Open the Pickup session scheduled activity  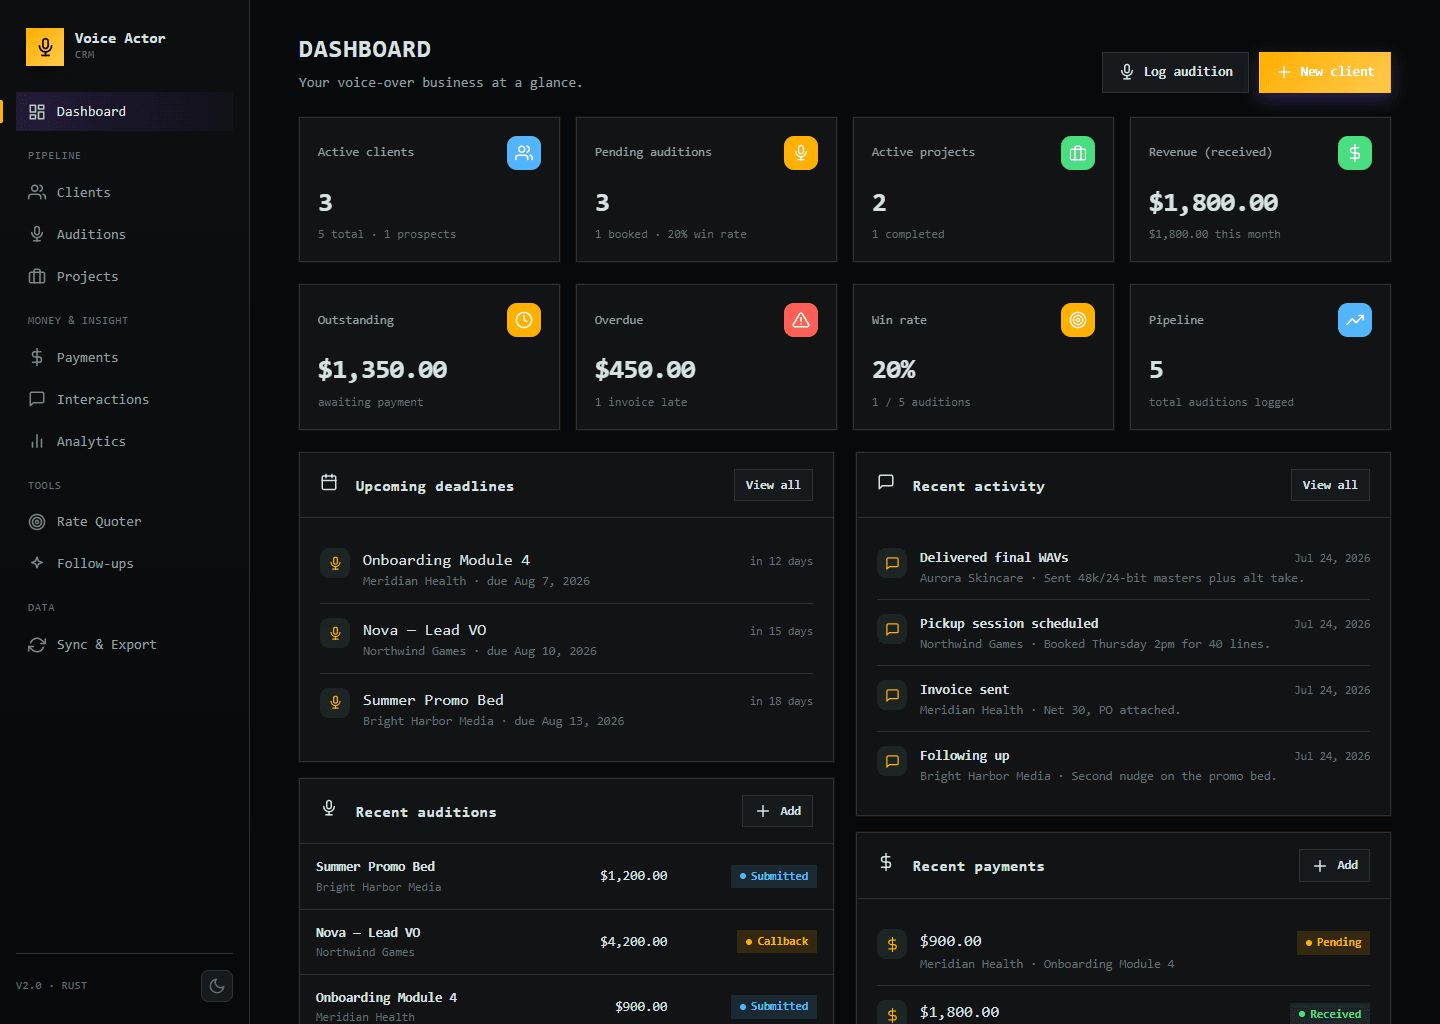tap(1123, 633)
